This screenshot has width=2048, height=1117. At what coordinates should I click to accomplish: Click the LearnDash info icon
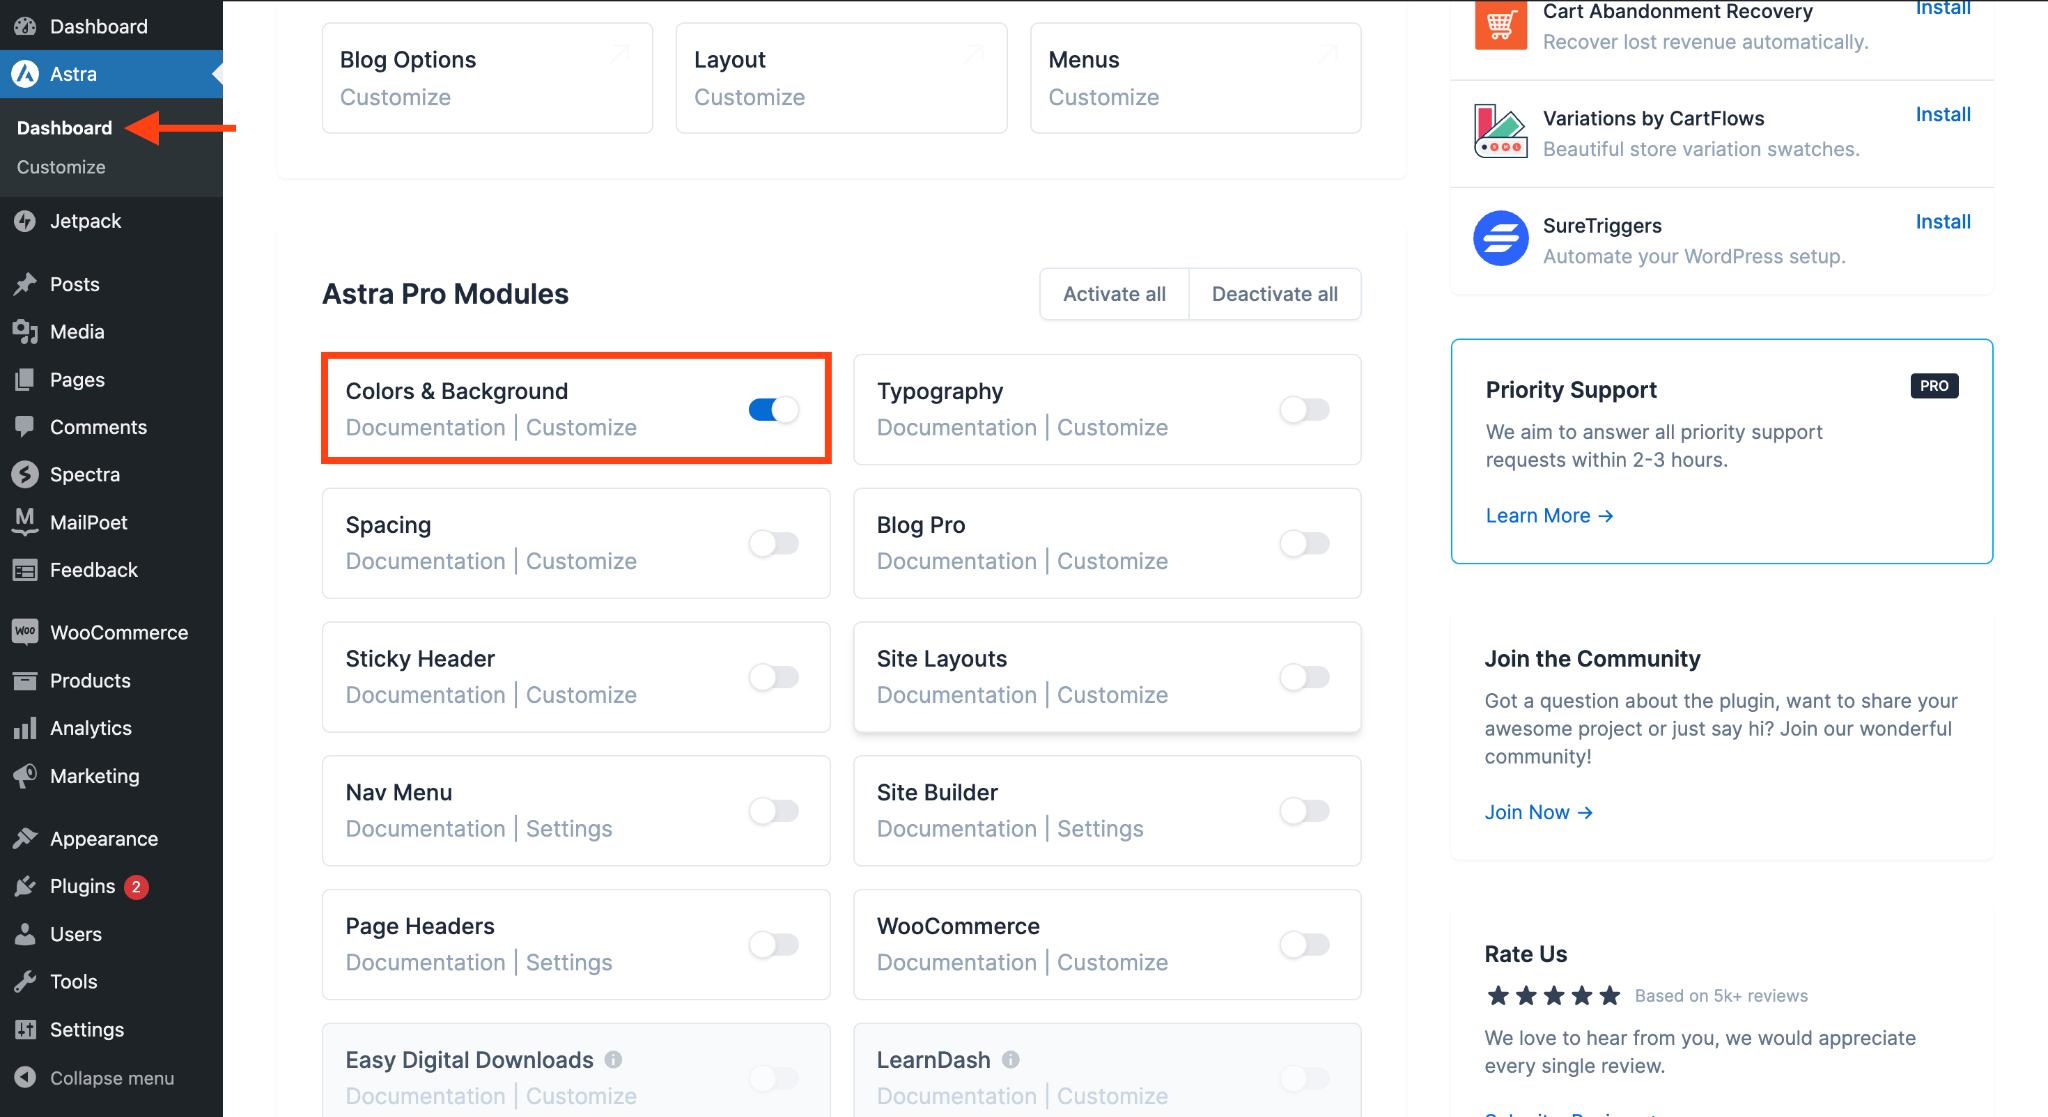tap(1011, 1059)
